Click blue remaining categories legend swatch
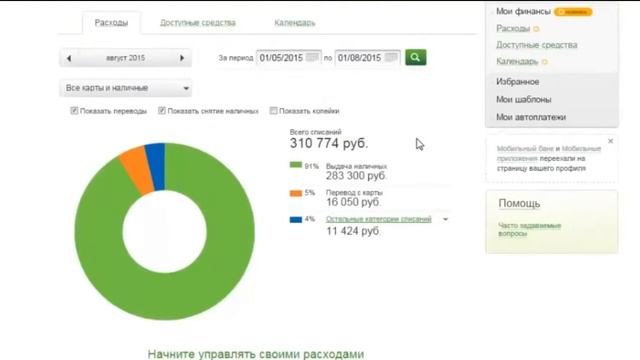Viewport: 640px width, 360px height. [296, 220]
